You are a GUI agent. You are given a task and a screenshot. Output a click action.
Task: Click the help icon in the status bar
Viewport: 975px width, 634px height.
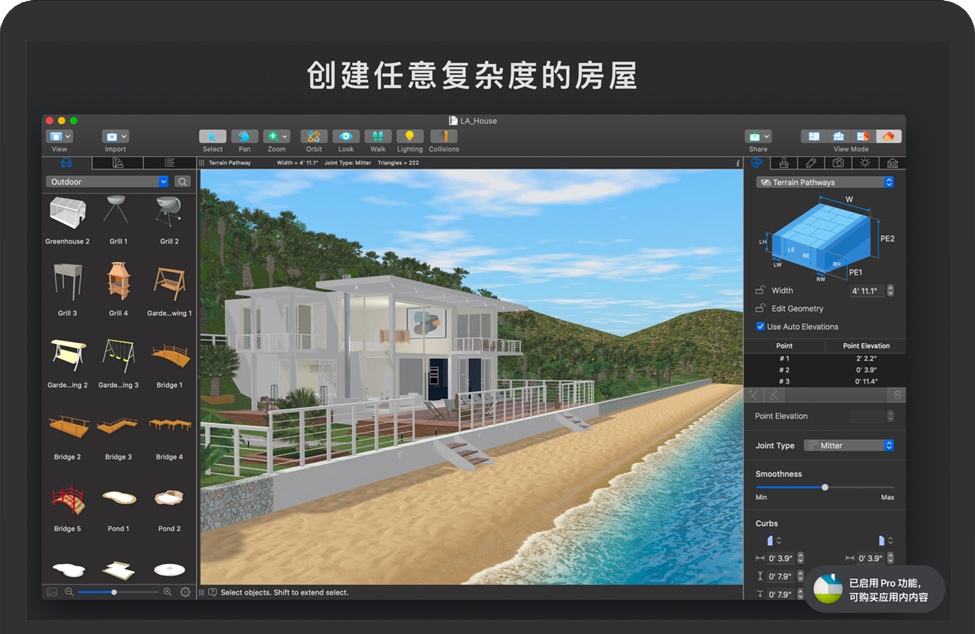(x=212, y=592)
